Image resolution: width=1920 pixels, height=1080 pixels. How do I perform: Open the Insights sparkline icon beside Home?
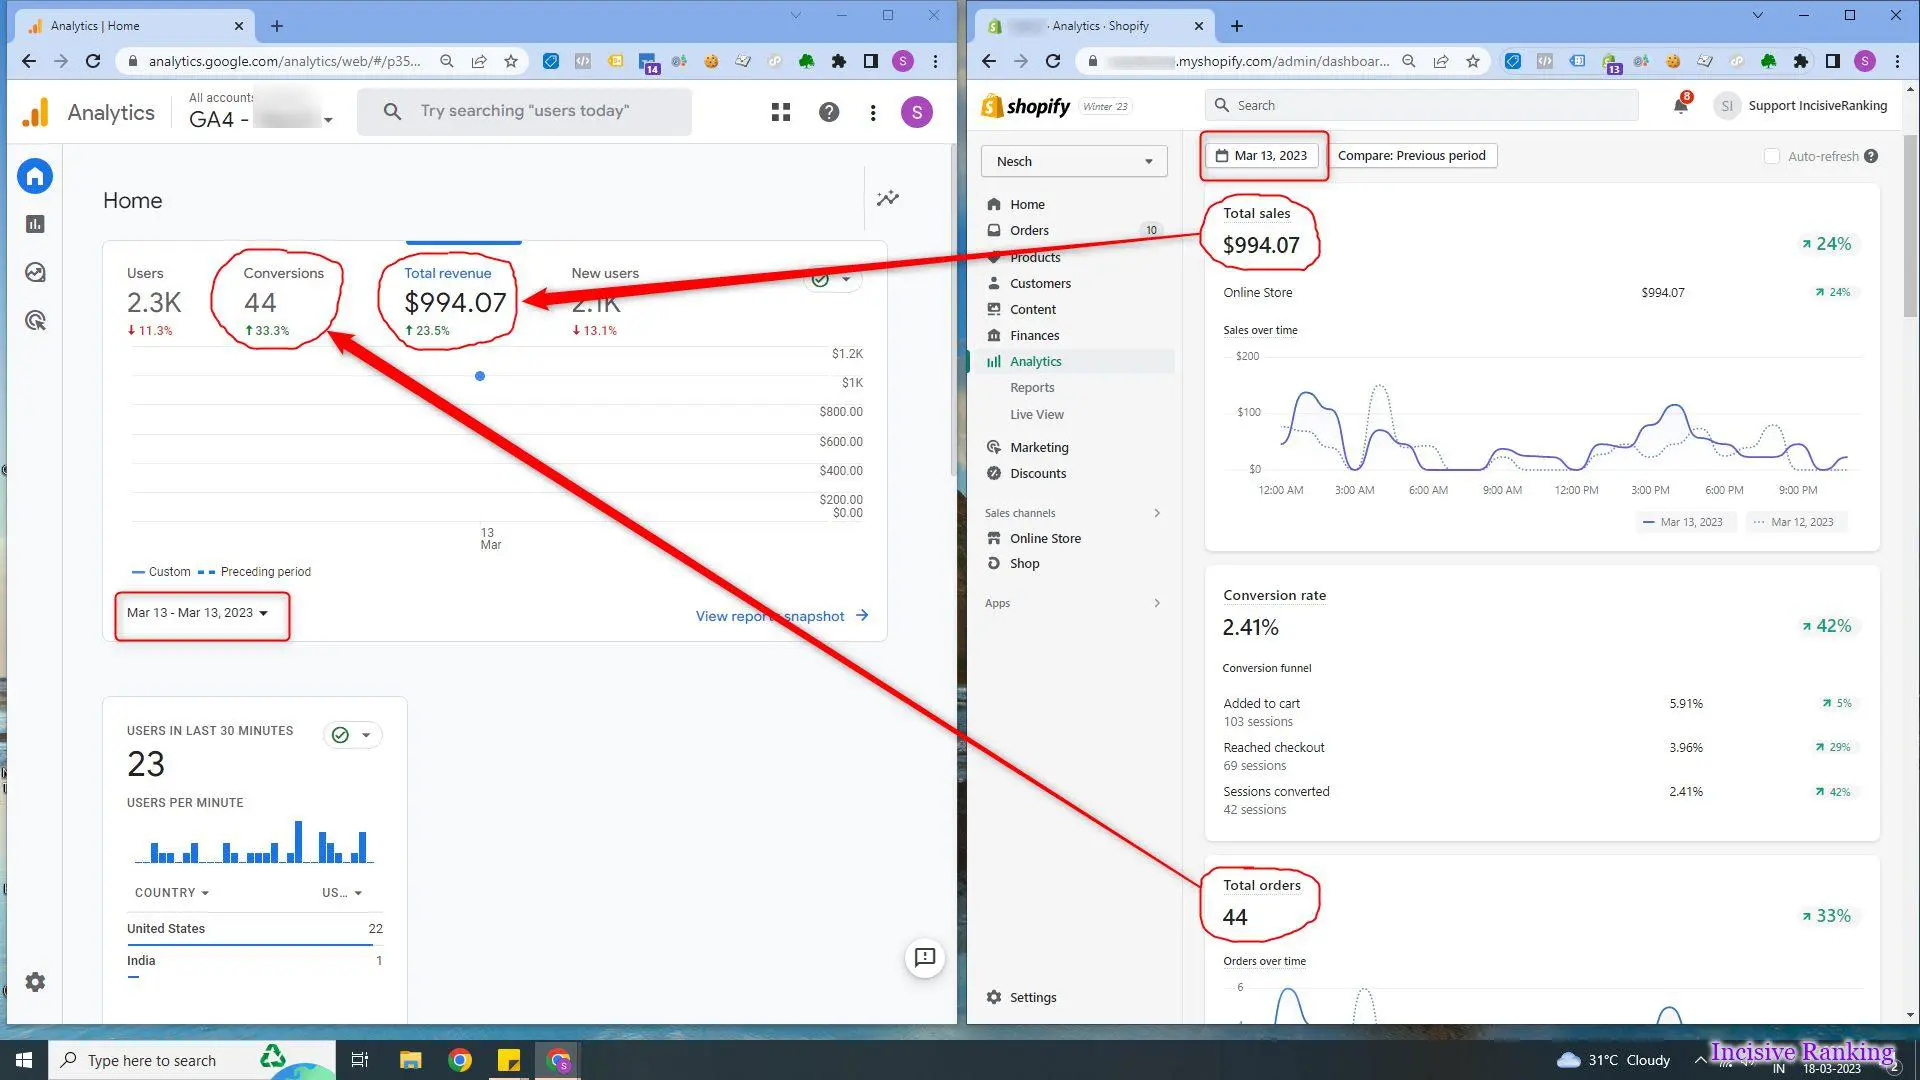tap(887, 199)
